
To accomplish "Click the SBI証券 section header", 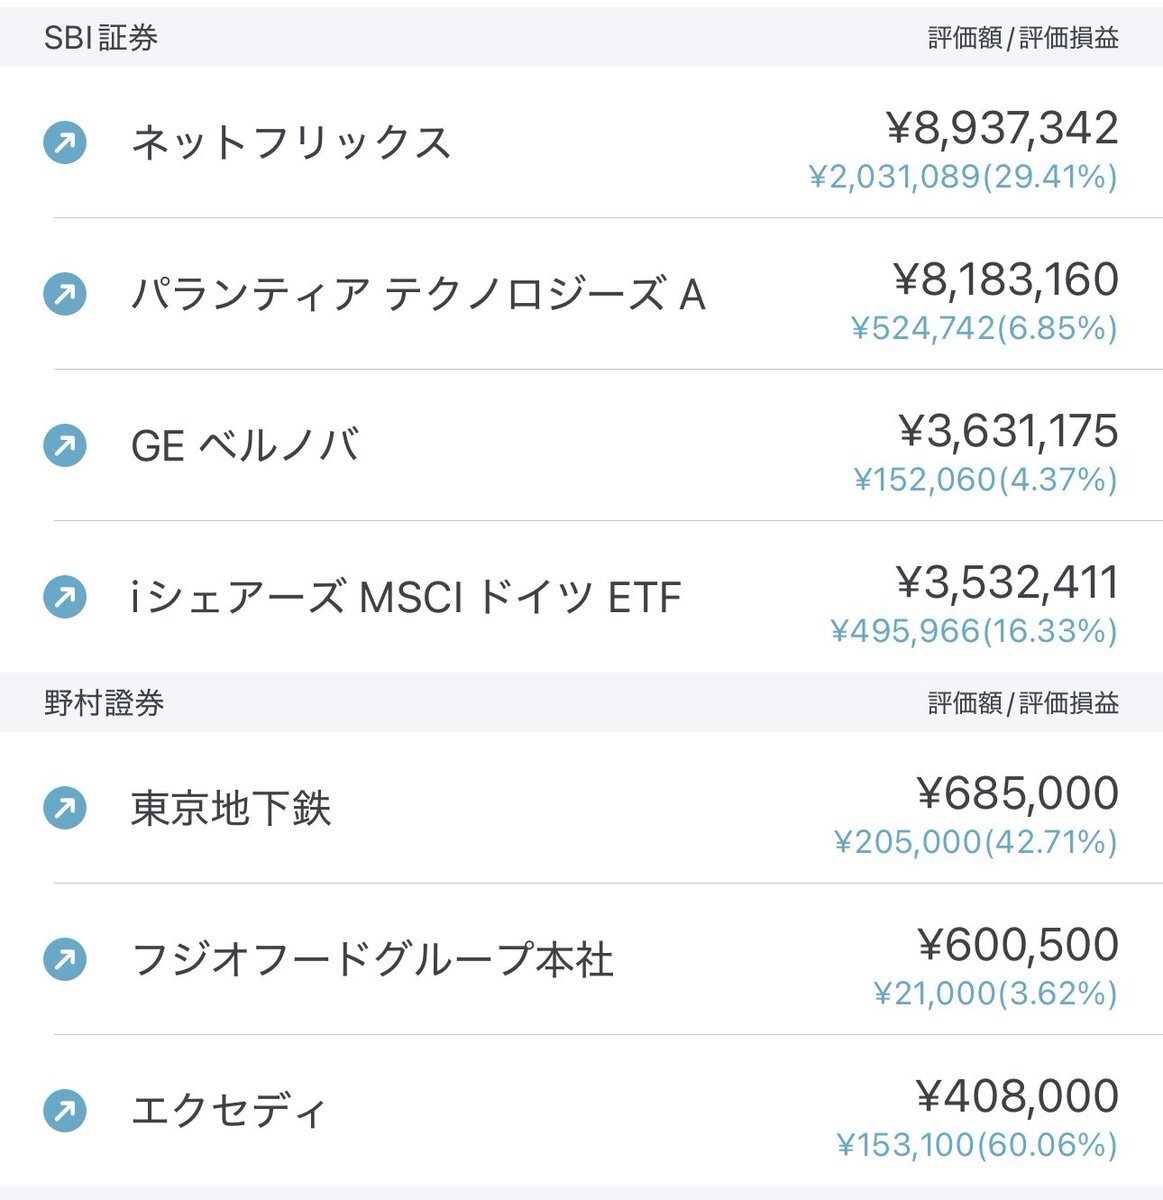I will (101, 38).
